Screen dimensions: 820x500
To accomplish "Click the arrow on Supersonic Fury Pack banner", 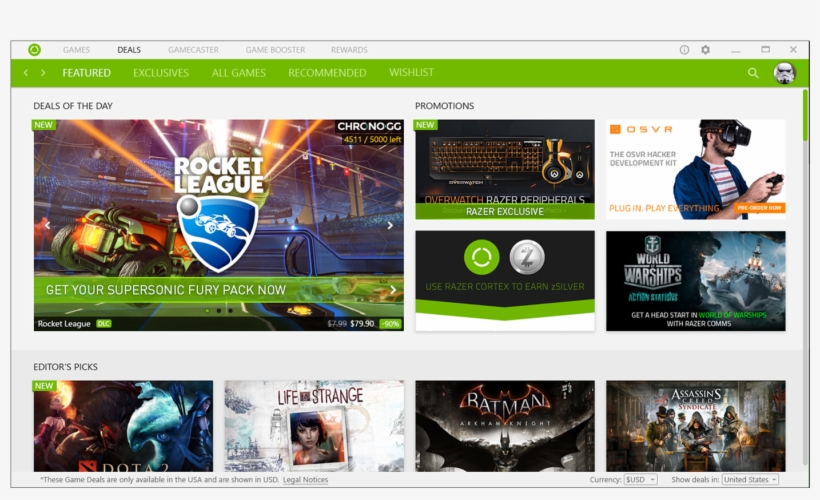I will 393,289.
